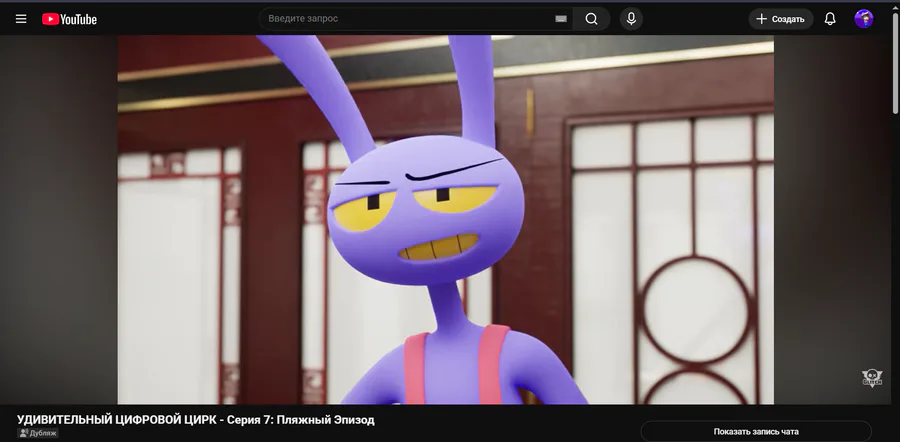The width and height of the screenshot is (900, 442).
Task: Start voice search with the microphone
Action: pyautogui.click(x=631, y=19)
